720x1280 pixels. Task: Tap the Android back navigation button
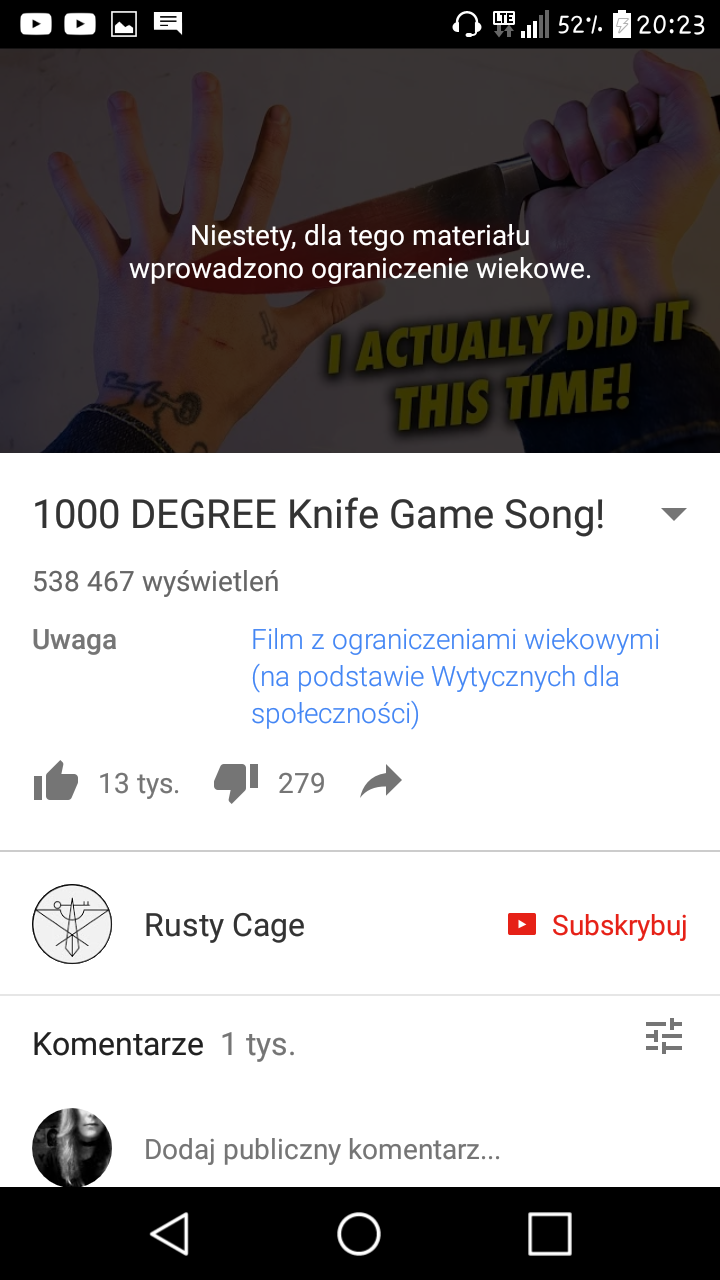point(170,1233)
